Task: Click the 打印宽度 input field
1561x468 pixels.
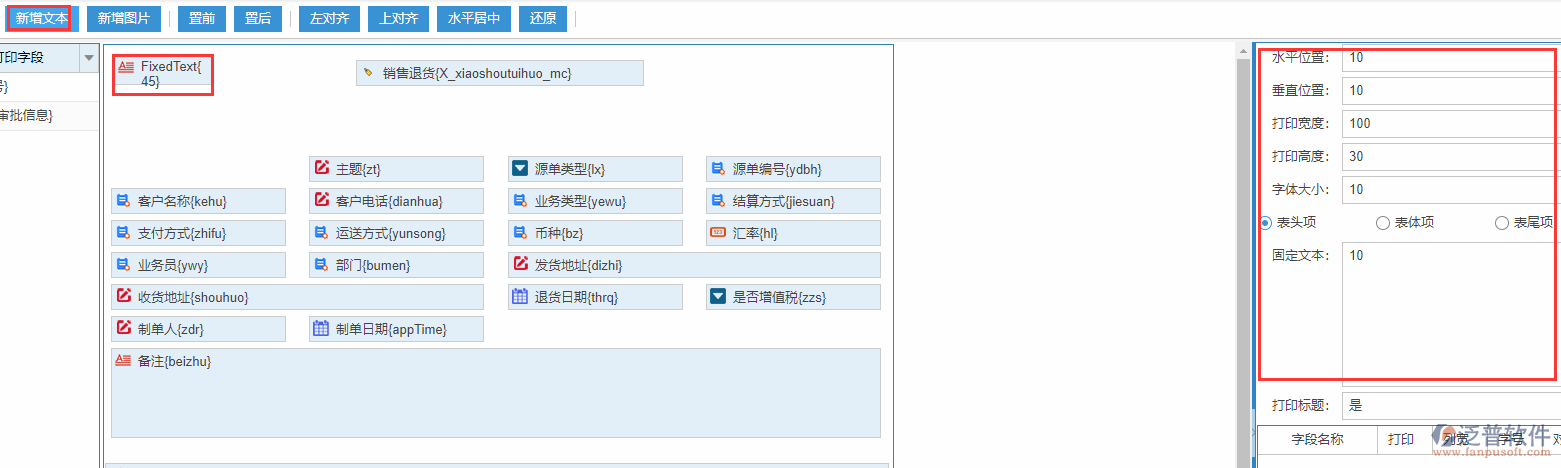Action: [x=1450, y=123]
